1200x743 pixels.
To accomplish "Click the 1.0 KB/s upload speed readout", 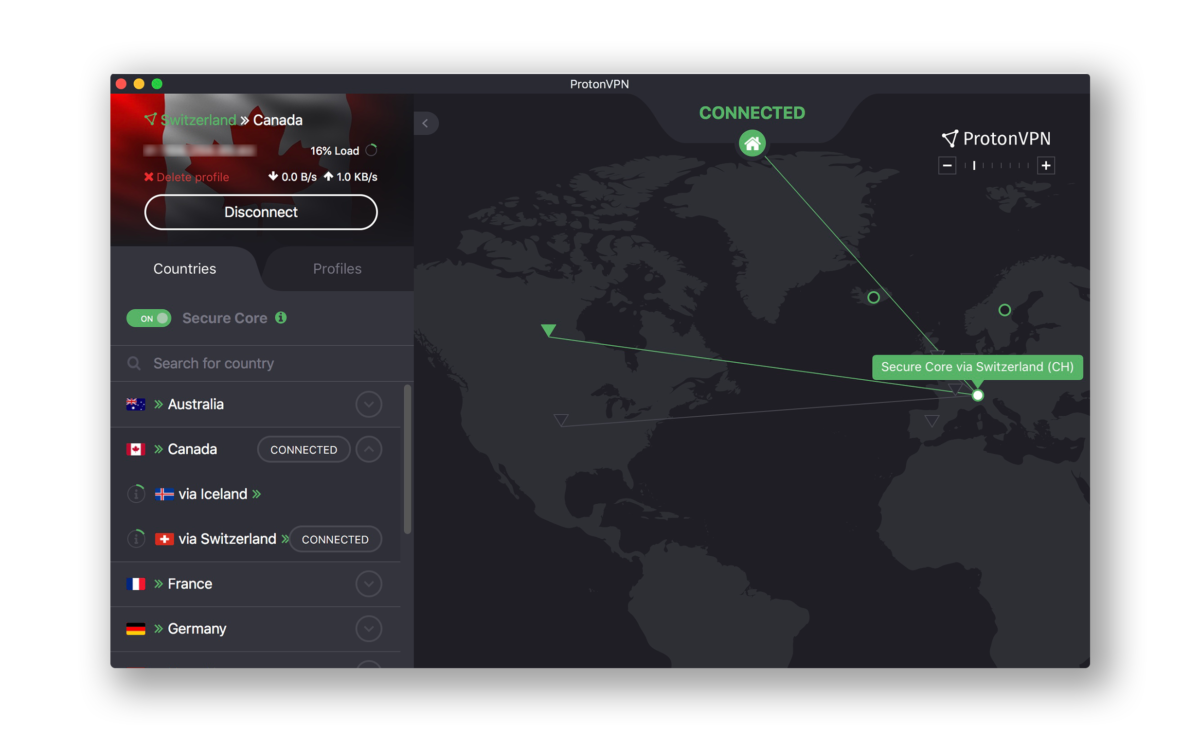I will click(350, 177).
